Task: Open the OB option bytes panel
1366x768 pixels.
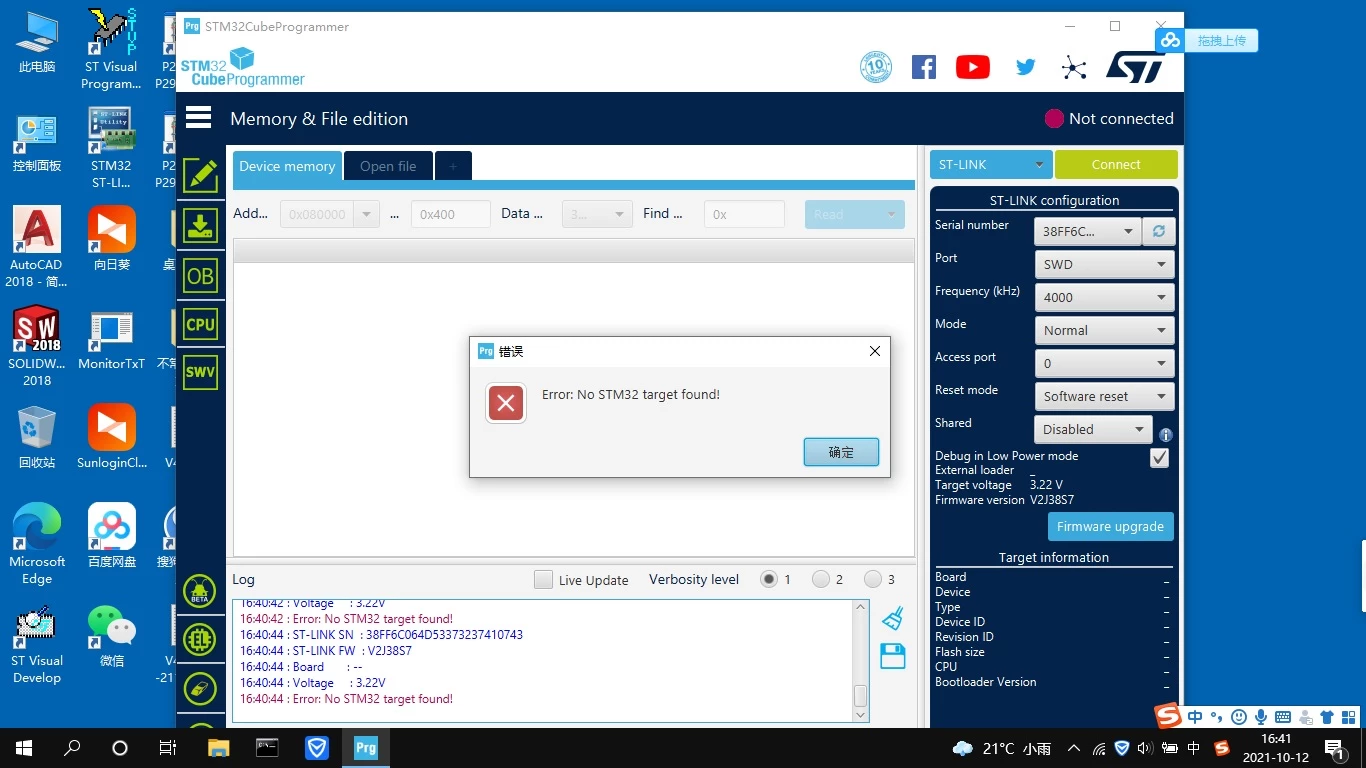Action: click(x=200, y=276)
